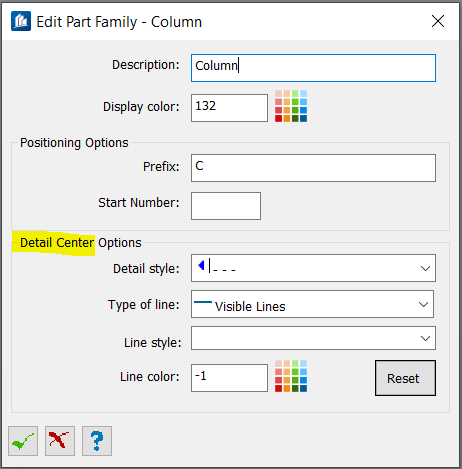Click the Line color value field
This screenshot has height=469, width=462.
229,378
